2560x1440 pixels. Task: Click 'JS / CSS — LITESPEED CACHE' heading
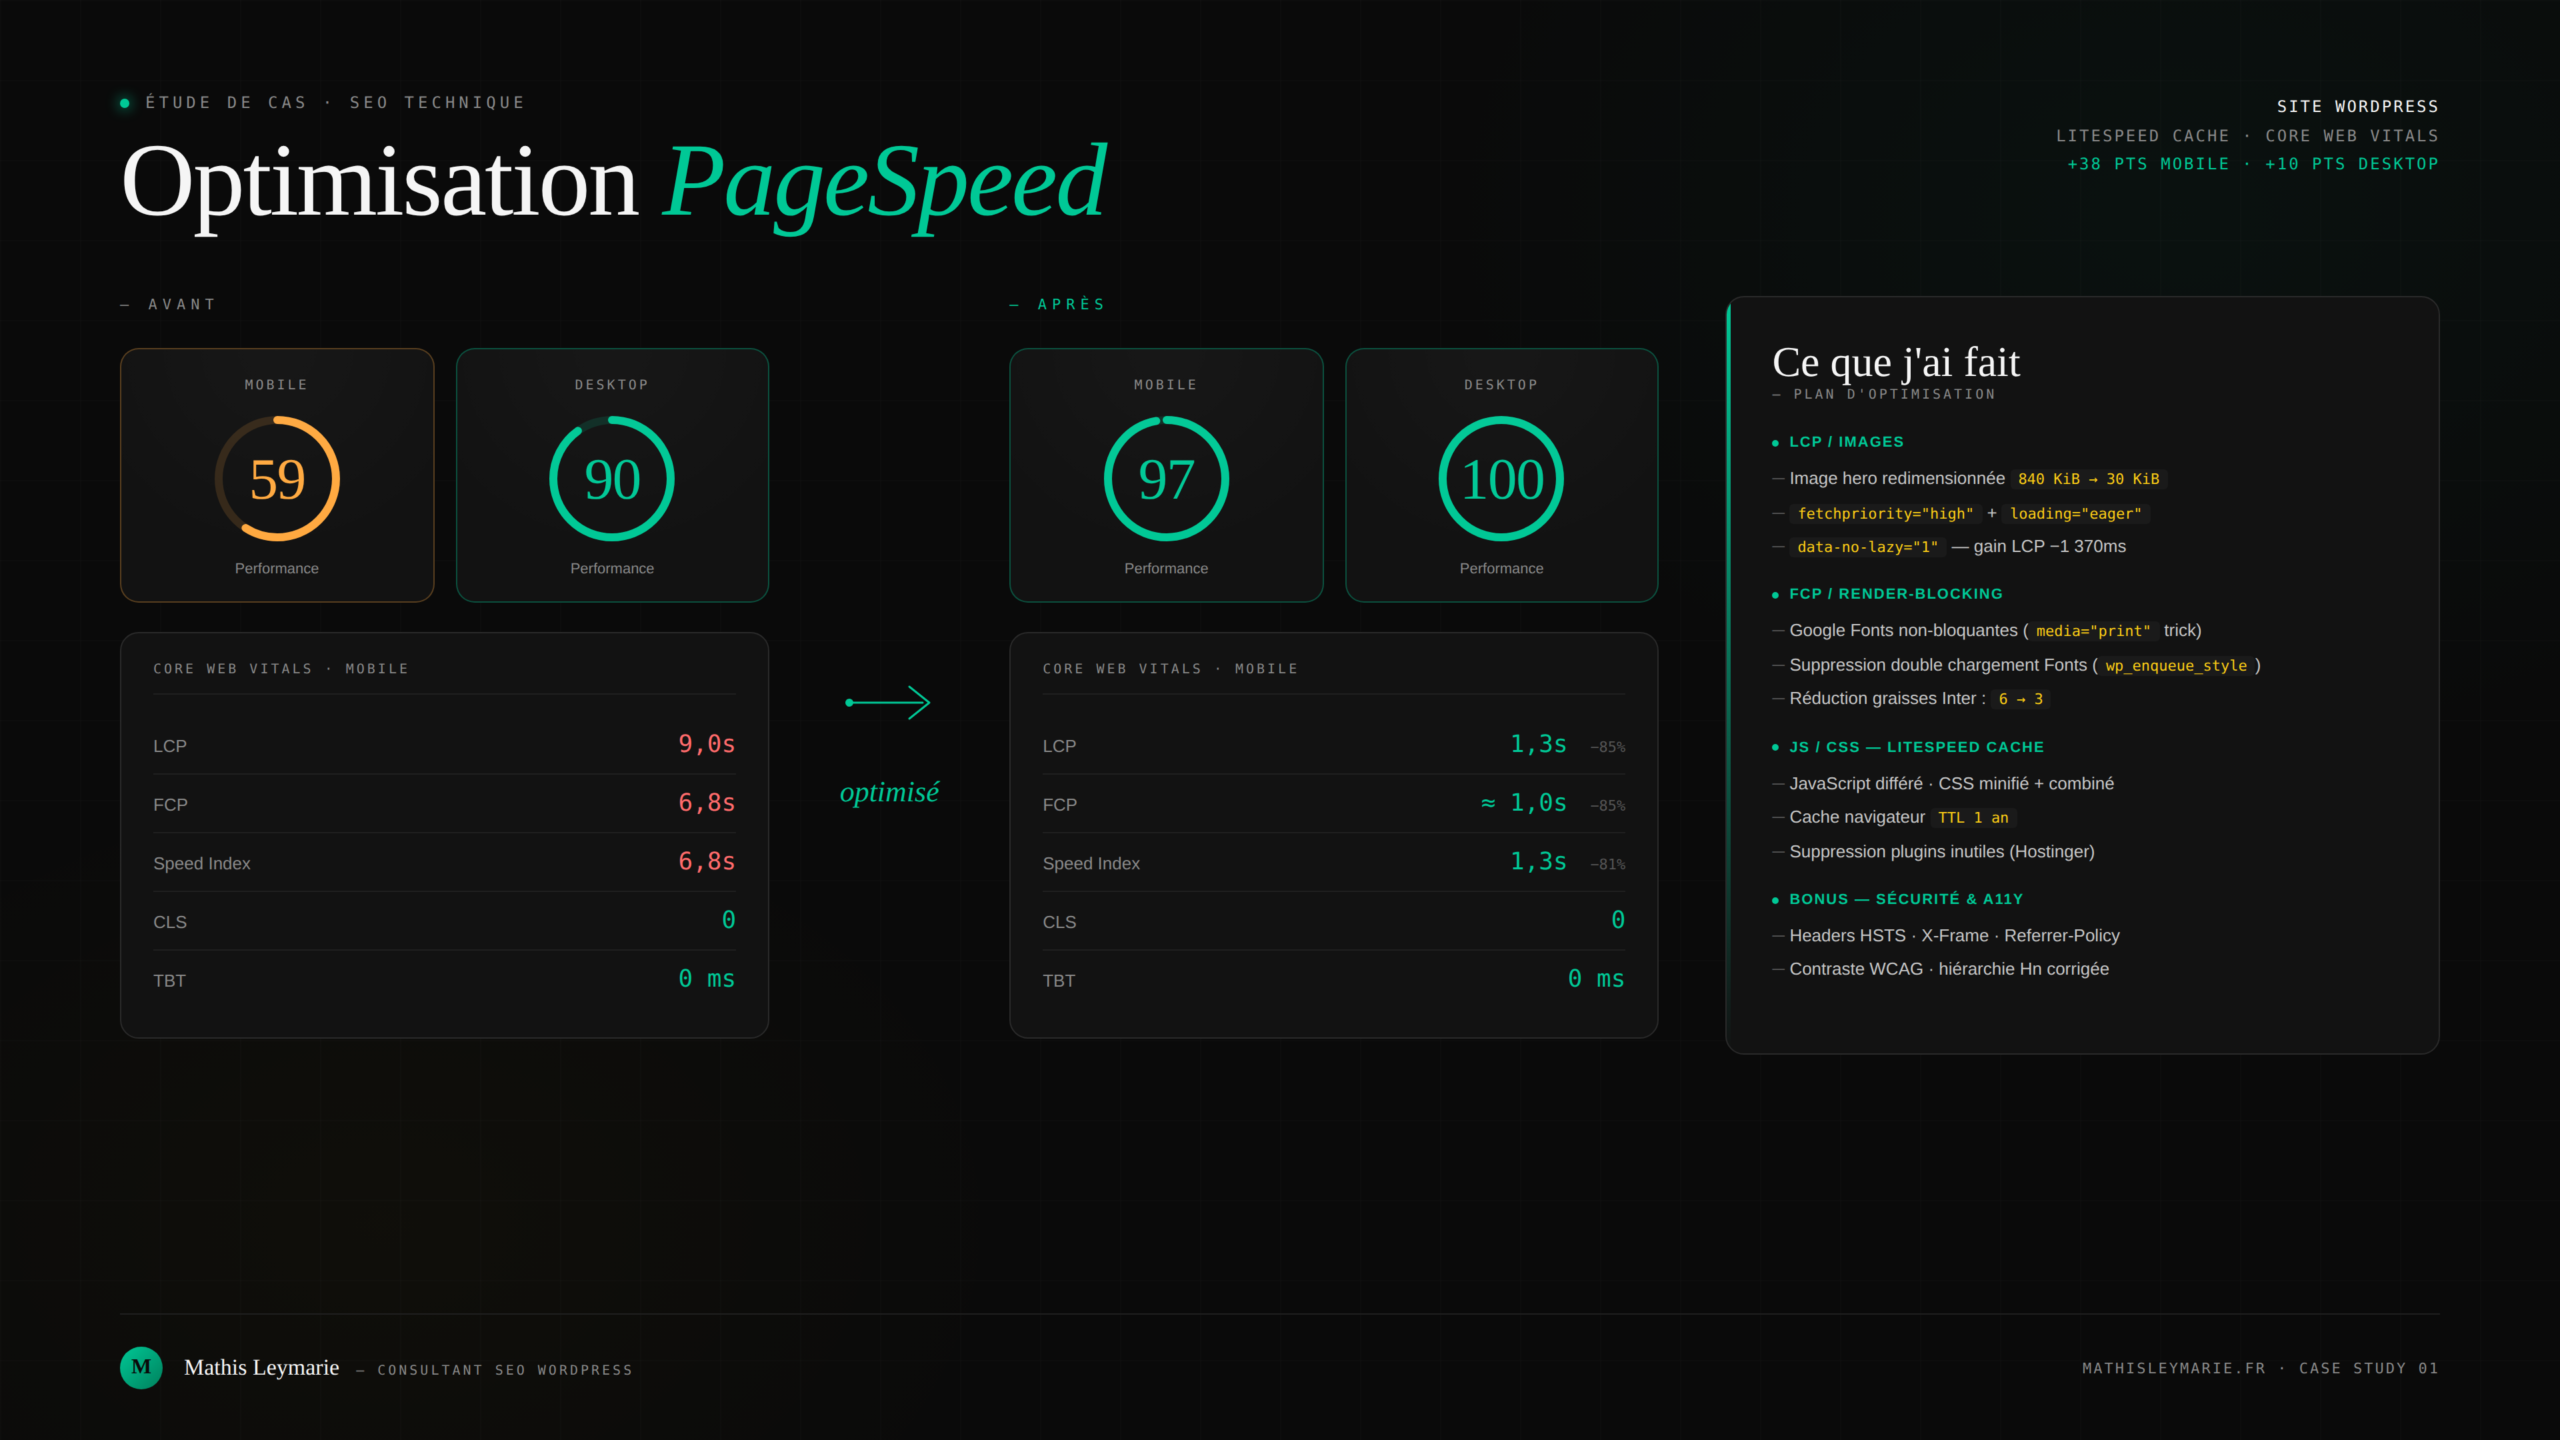[1916, 747]
